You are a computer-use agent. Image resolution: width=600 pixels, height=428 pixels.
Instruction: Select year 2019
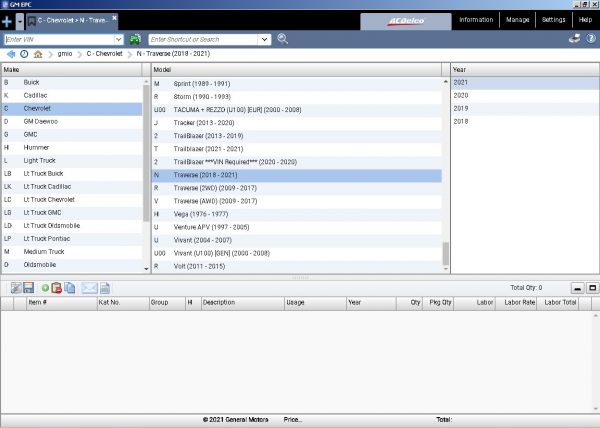pyautogui.click(x=525, y=109)
